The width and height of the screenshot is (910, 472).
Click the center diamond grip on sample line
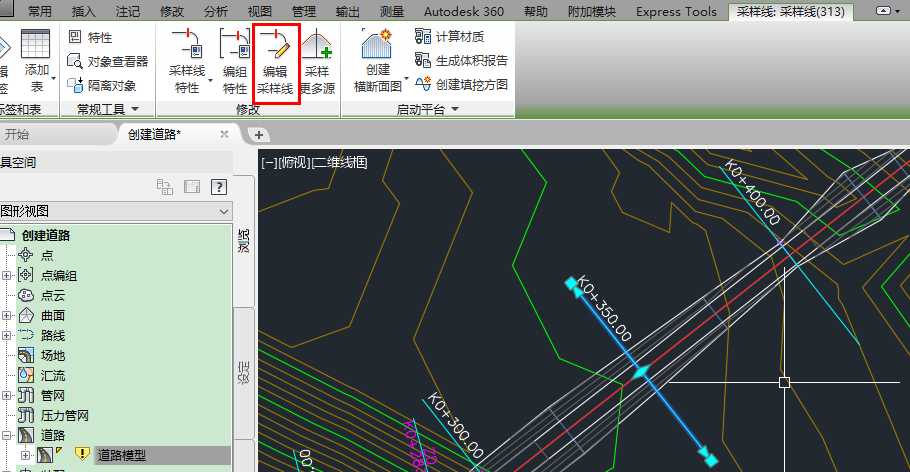tap(641, 372)
